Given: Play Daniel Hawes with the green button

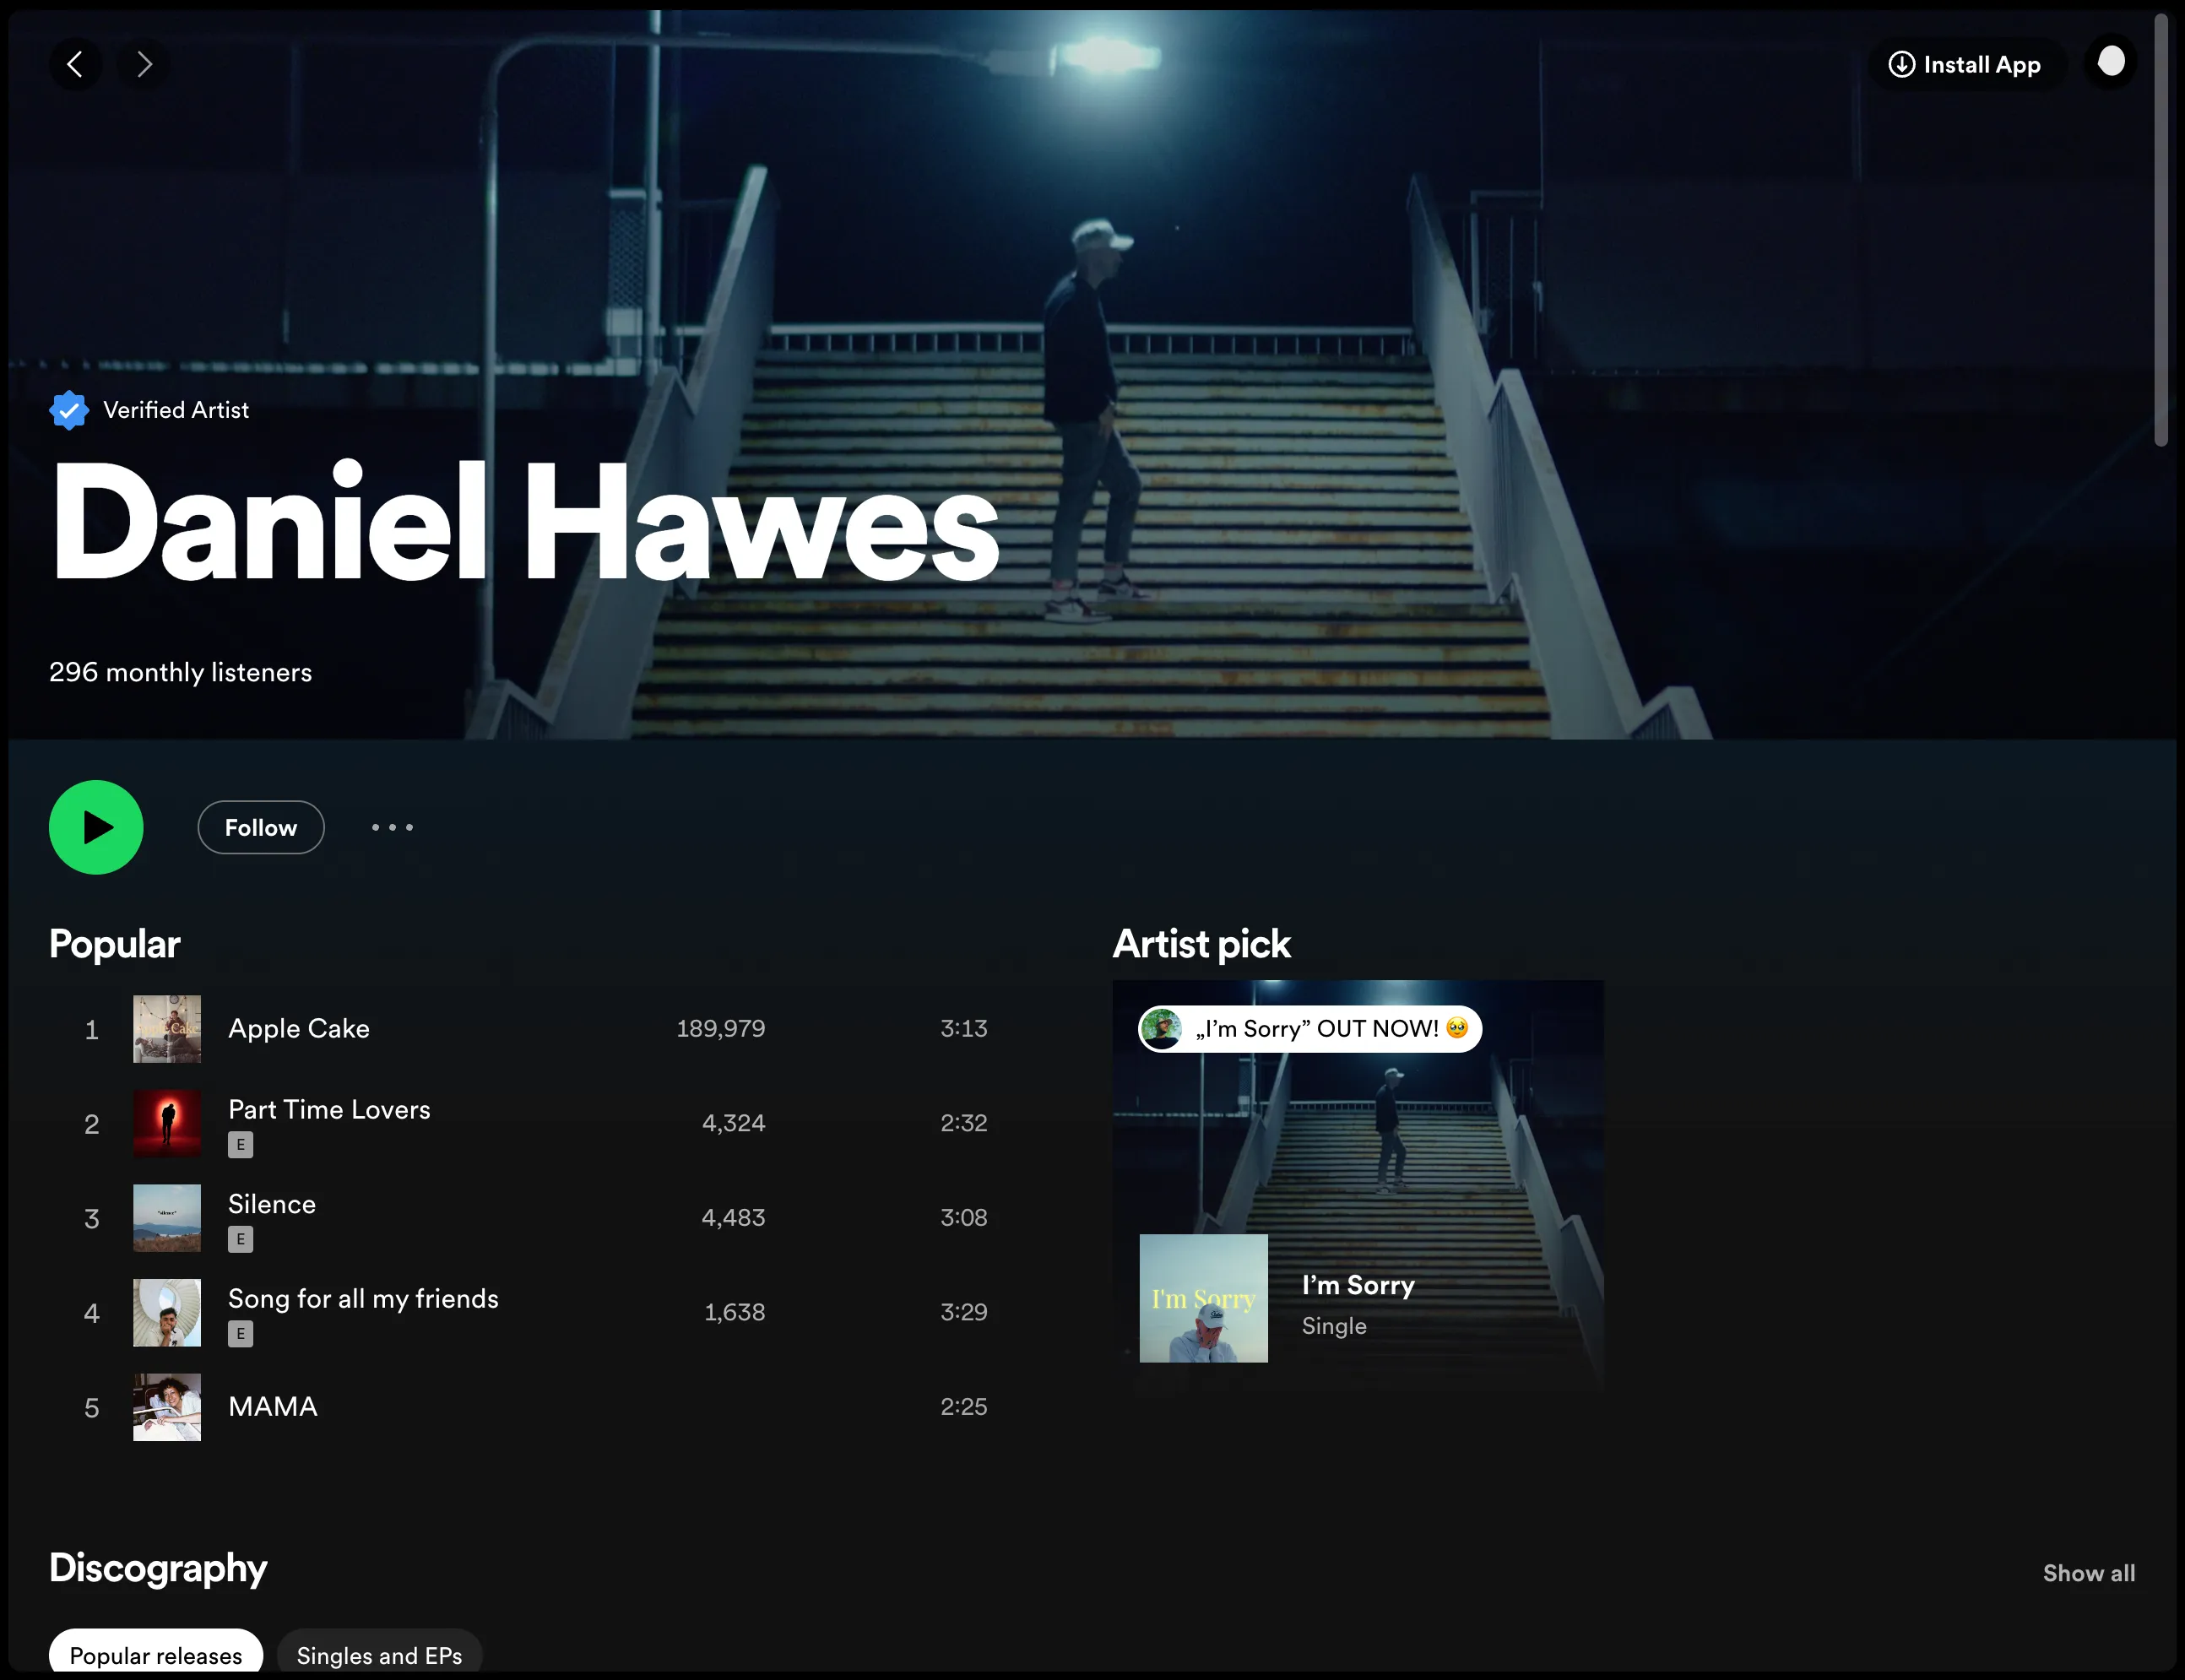Looking at the screenshot, I should [x=96, y=827].
